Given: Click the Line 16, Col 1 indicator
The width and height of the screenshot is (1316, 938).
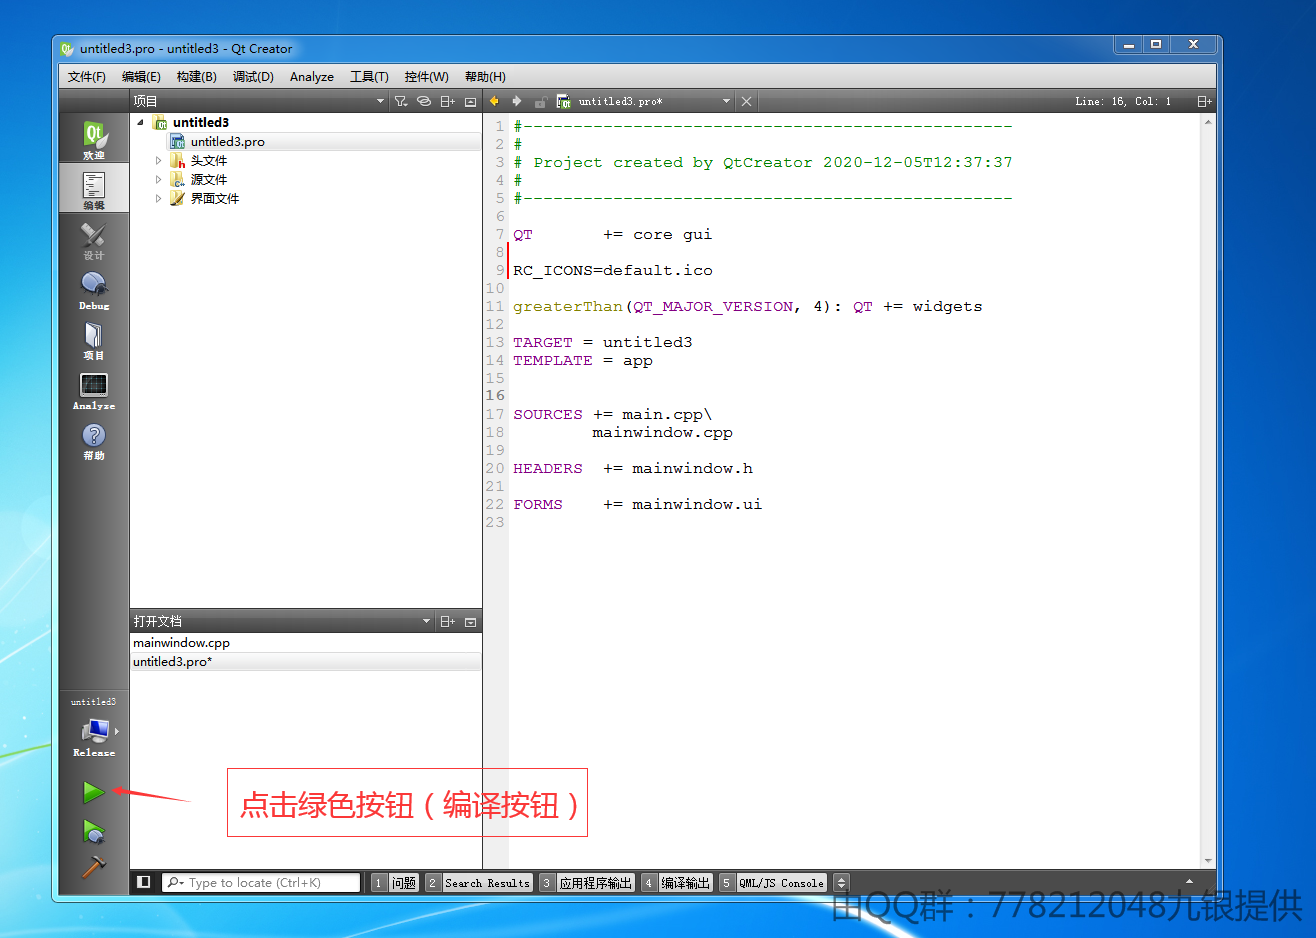Looking at the screenshot, I should 1123,101.
